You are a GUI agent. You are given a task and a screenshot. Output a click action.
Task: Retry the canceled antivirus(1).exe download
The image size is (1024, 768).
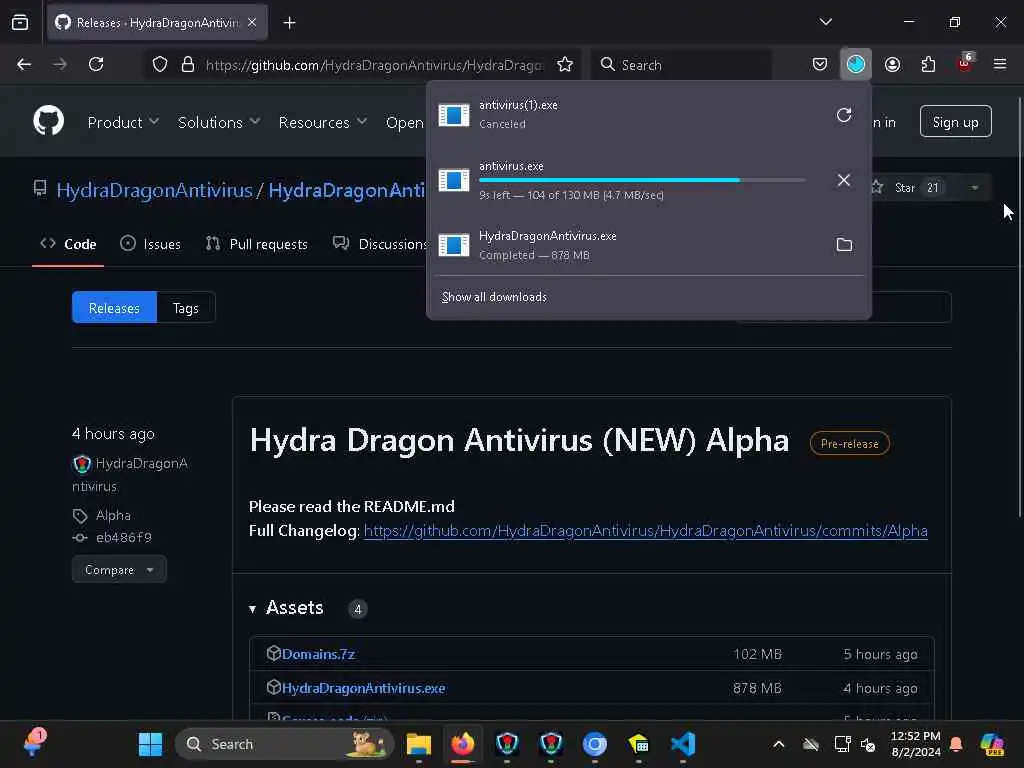[844, 115]
